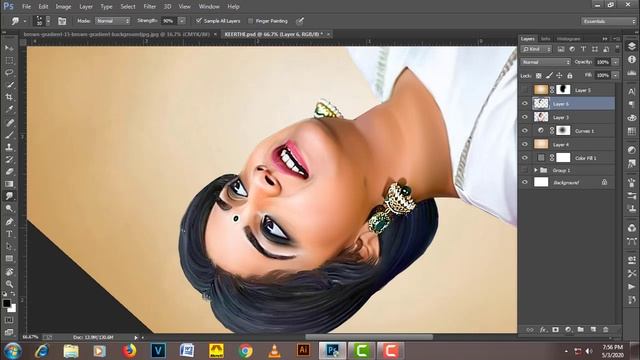Open the layer blend mode Normal dropdown

click(545, 62)
